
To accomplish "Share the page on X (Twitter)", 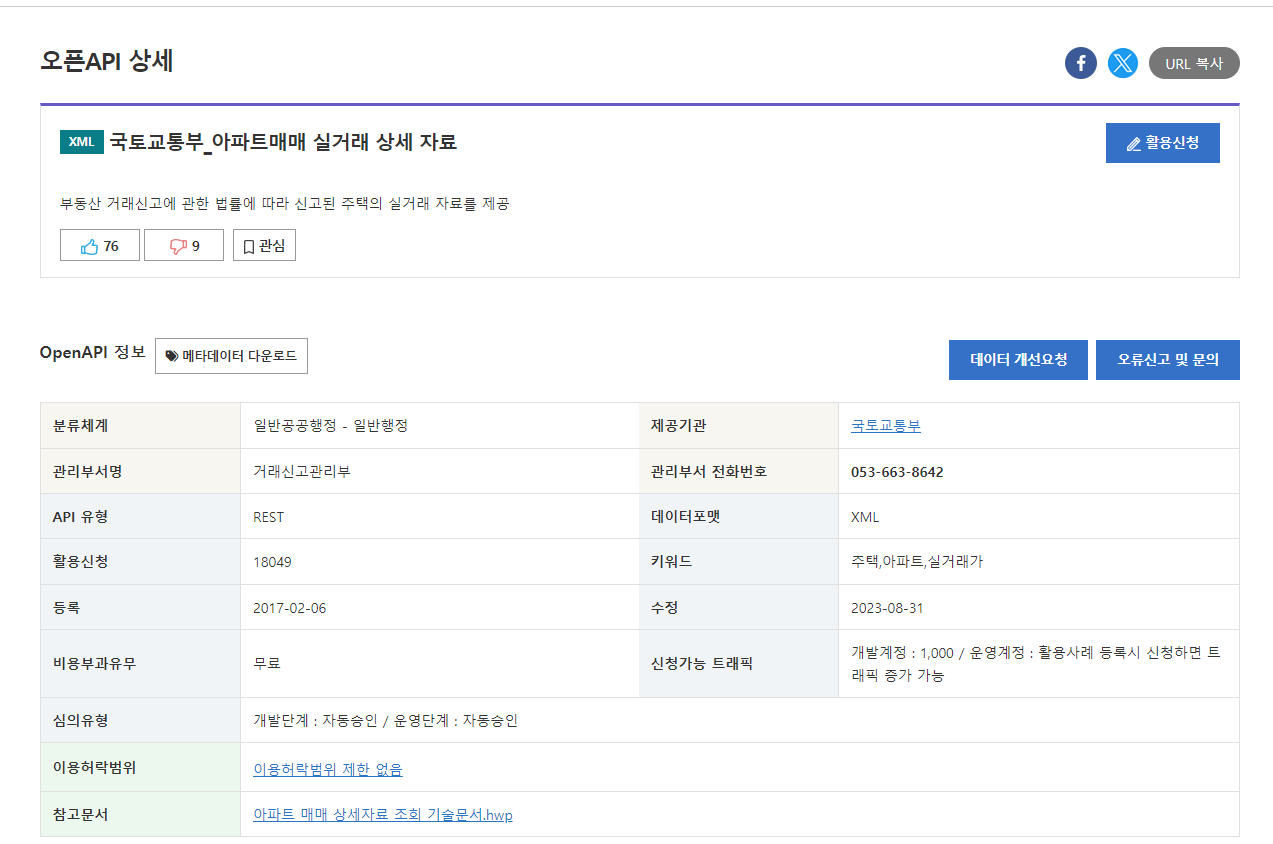I will (1123, 63).
